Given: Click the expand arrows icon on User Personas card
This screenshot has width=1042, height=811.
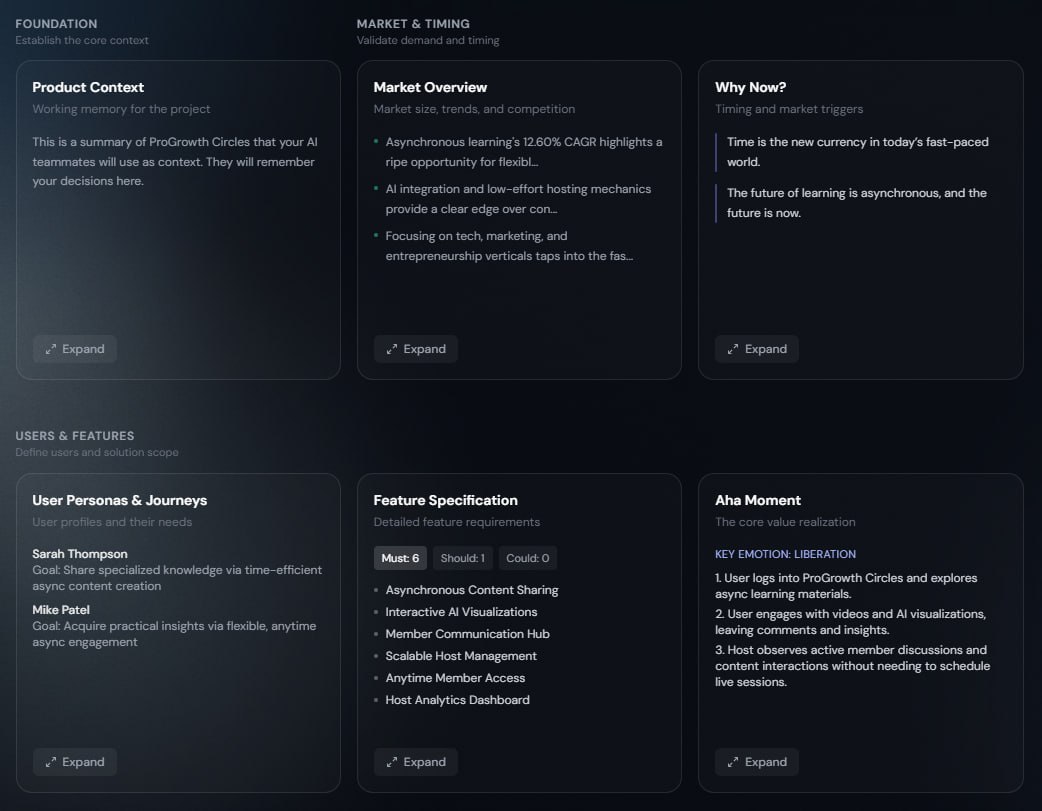Looking at the screenshot, I should [51, 761].
